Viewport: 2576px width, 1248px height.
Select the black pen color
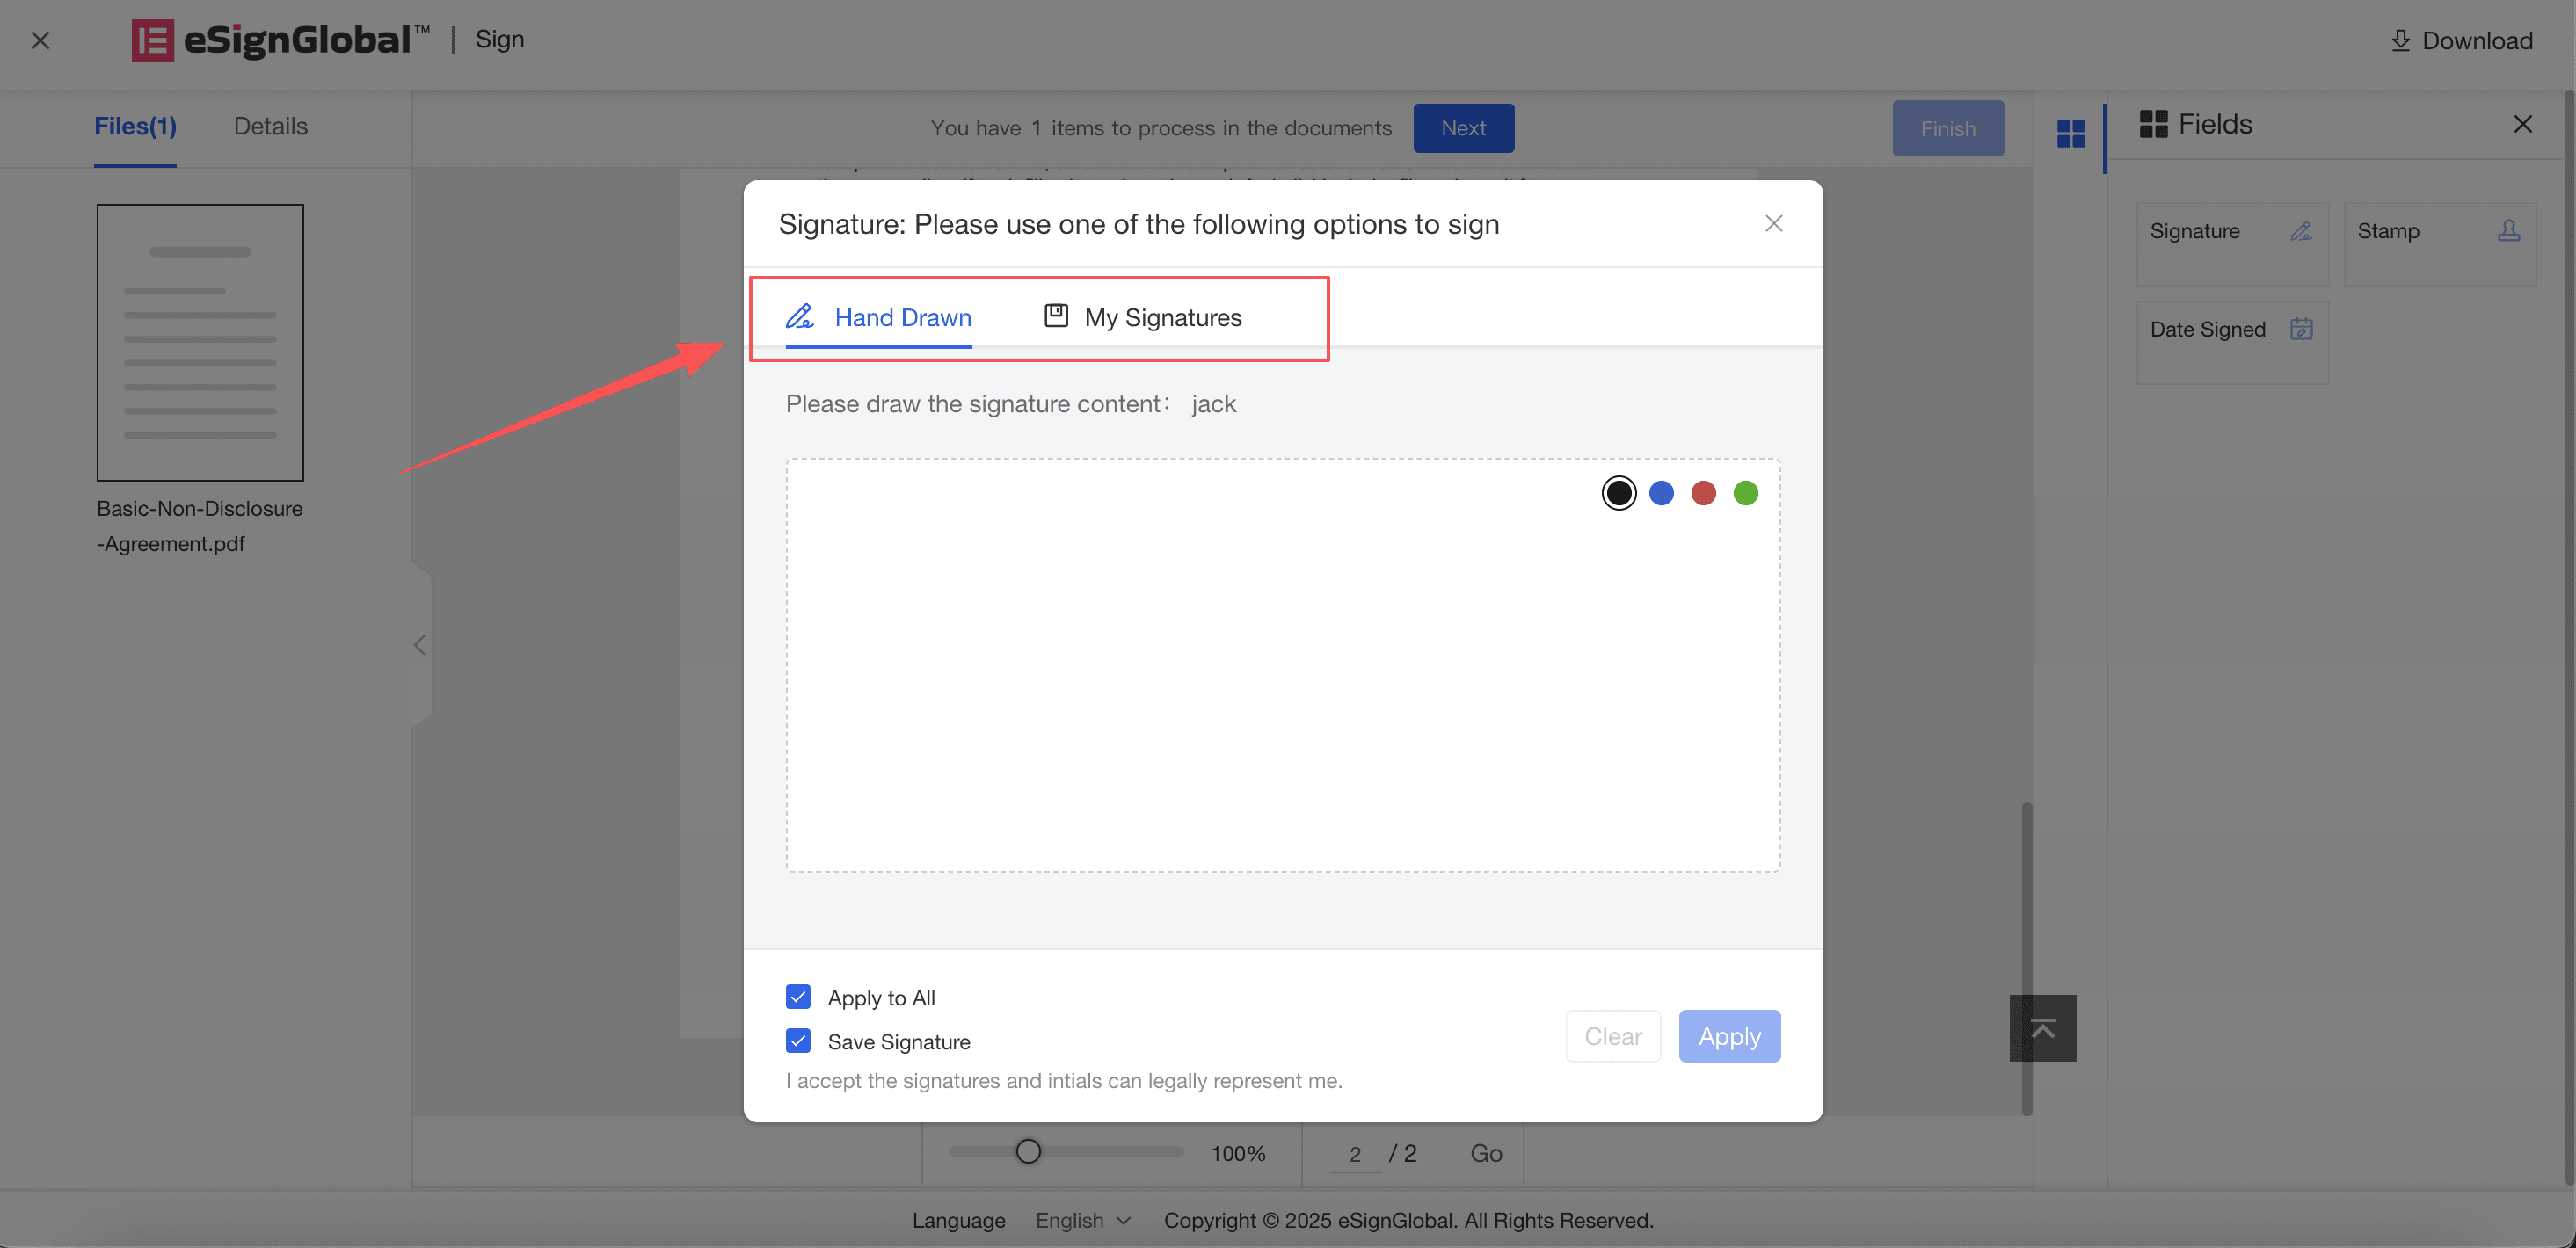click(1618, 493)
